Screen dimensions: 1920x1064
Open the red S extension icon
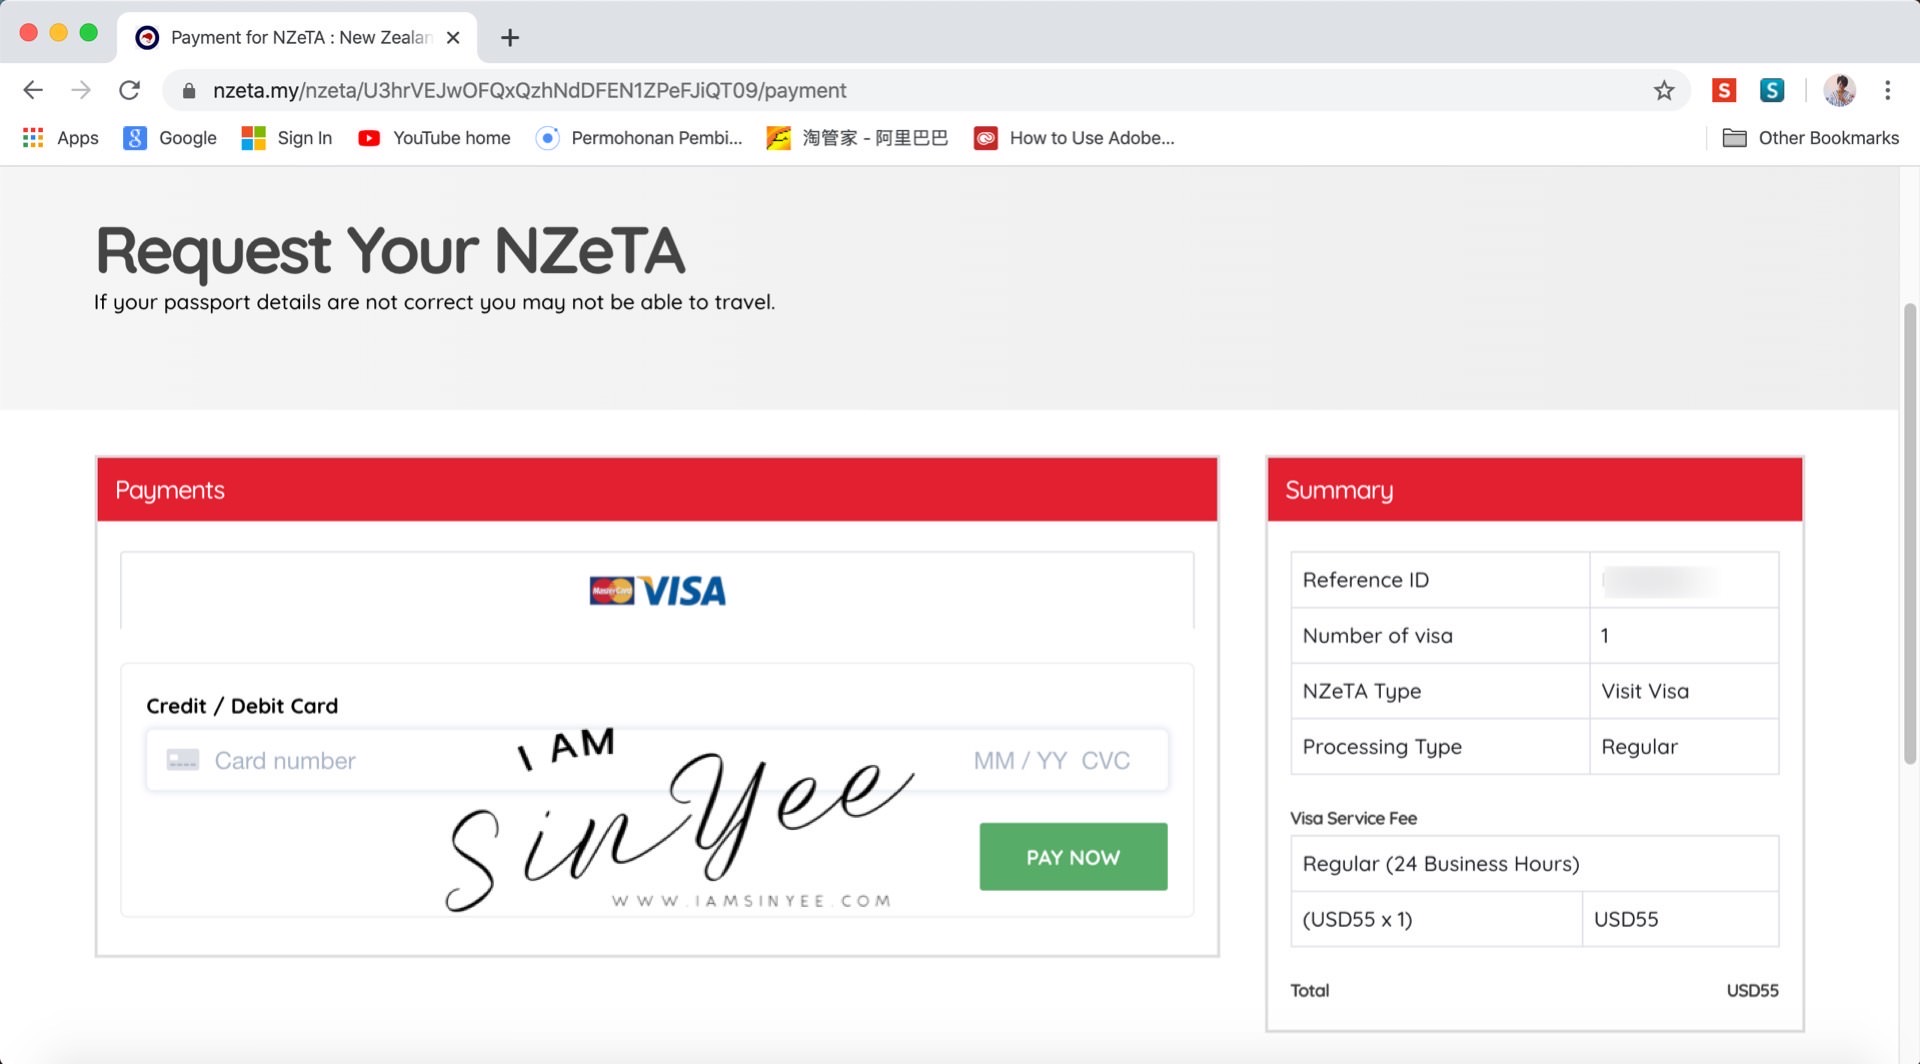[x=1723, y=90]
